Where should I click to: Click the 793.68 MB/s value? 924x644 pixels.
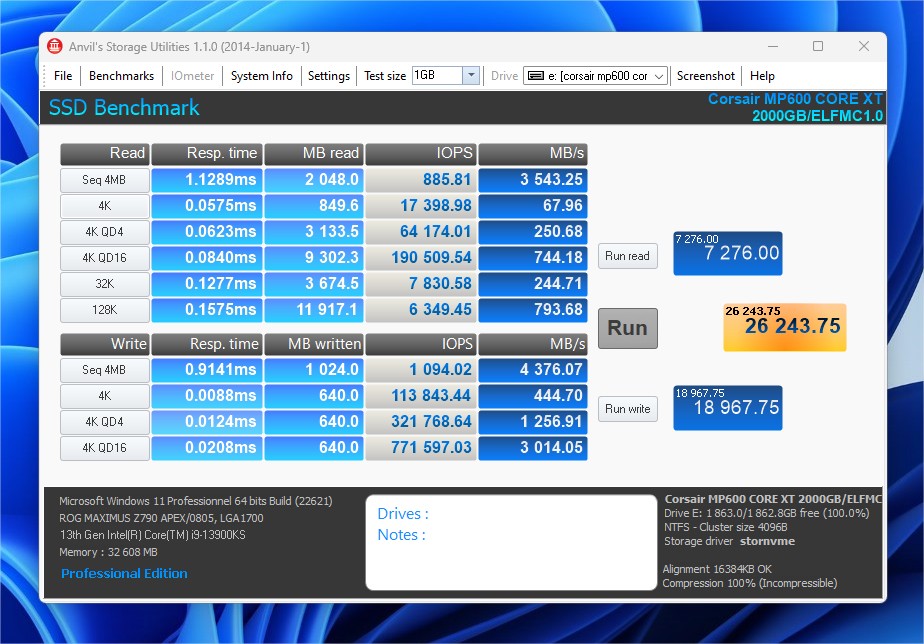click(x=533, y=310)
